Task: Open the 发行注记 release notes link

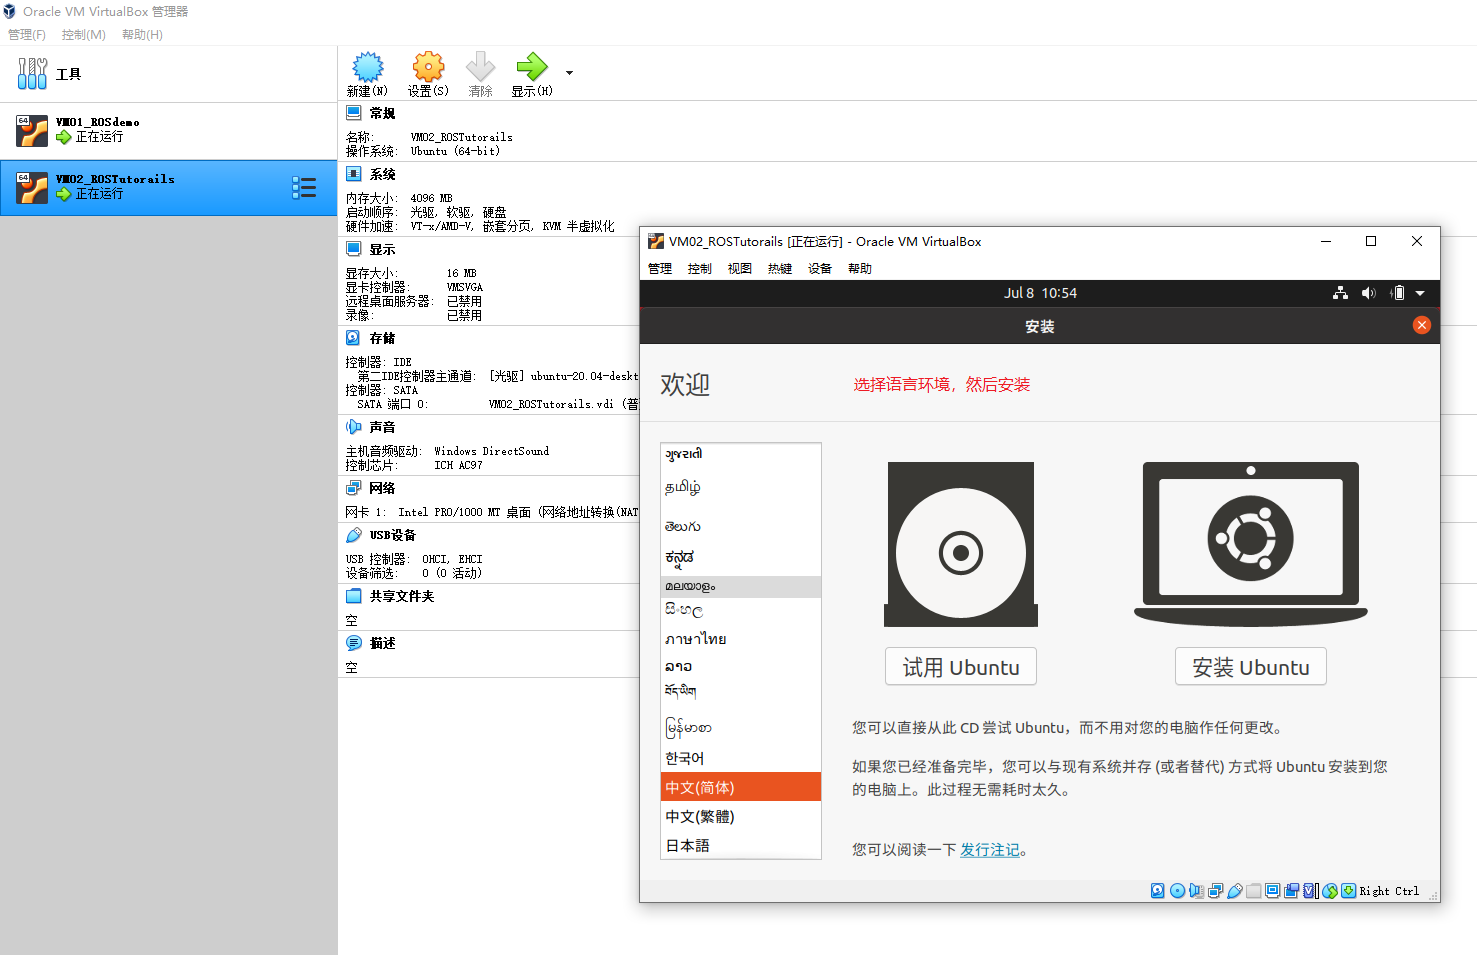Action: click(x=989, y=849)
